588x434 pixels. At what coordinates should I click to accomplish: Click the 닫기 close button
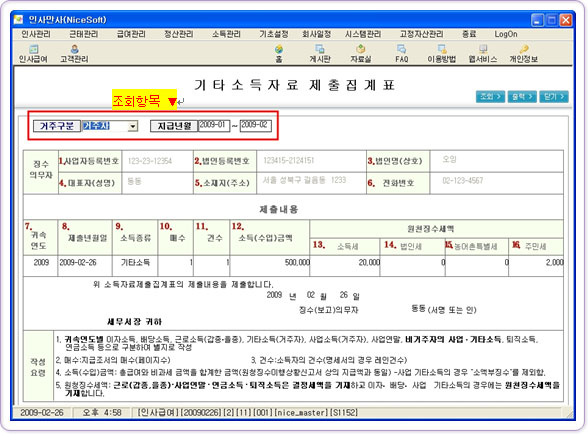[554, 97]
